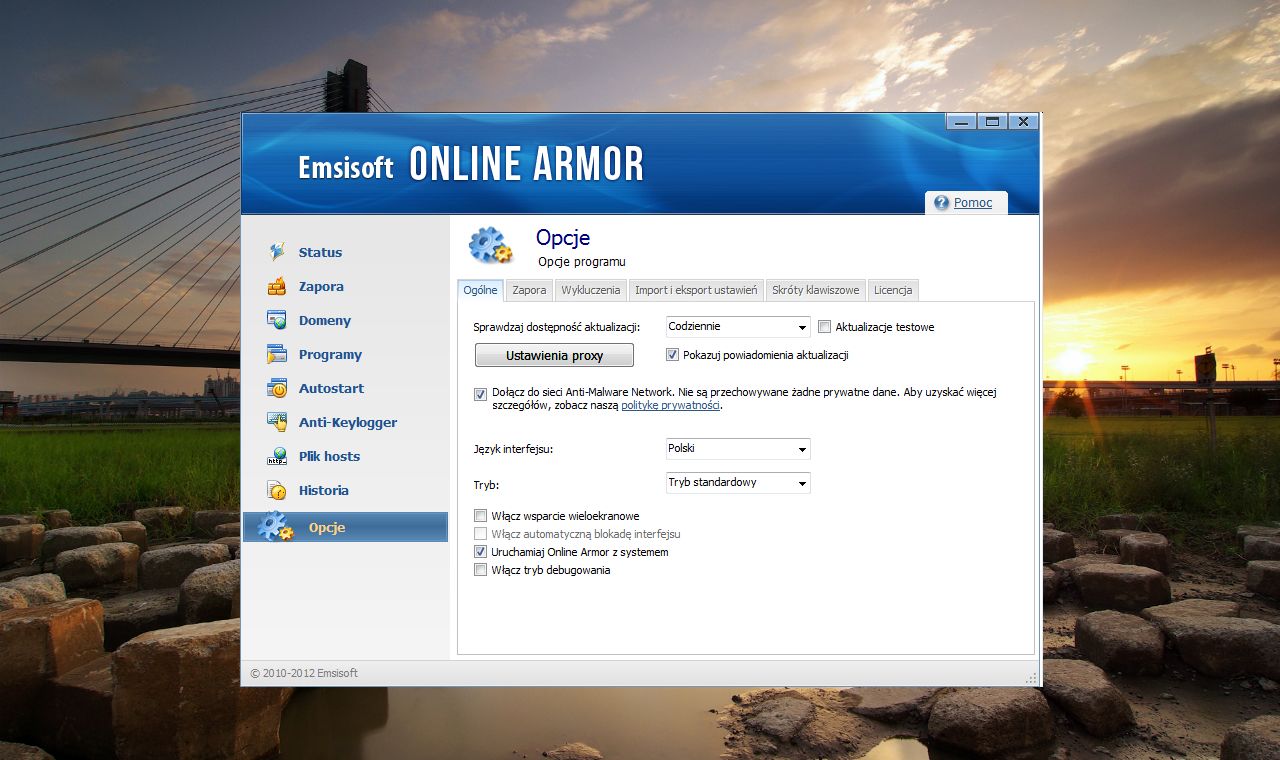This screenshot has width=1280, height=760.
Task: Uncheck Uruchamiaj Online Armor z systemem
Action: [481, 552]
